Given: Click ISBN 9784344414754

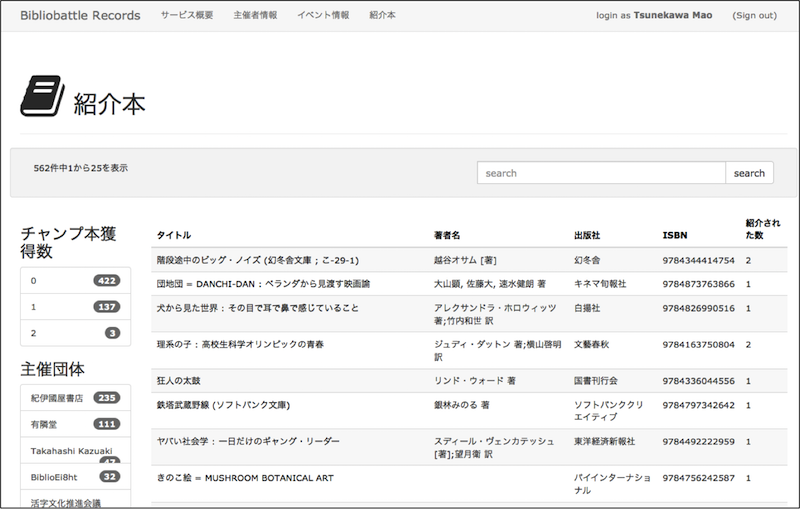Looking at the screenshot, I should pyautogui.click(x=698, y=260).
